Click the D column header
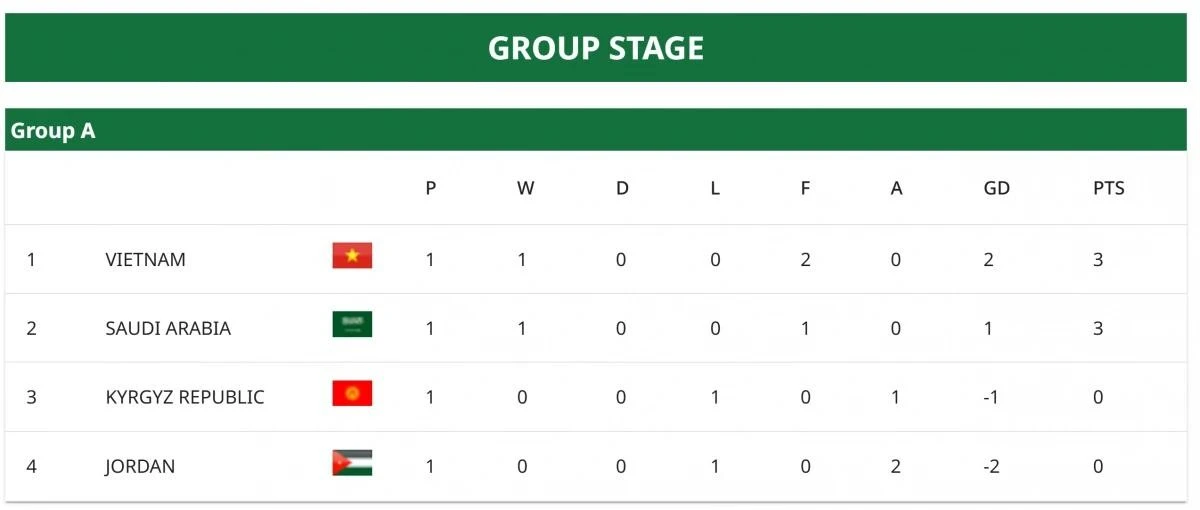This screenshot has width=1200, height=510. coord(622,188)
